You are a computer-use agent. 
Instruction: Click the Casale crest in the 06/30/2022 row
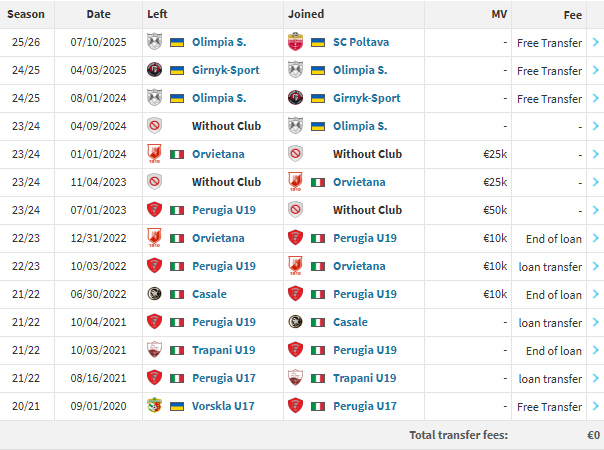pyautogui.click(x=154, y=294)
